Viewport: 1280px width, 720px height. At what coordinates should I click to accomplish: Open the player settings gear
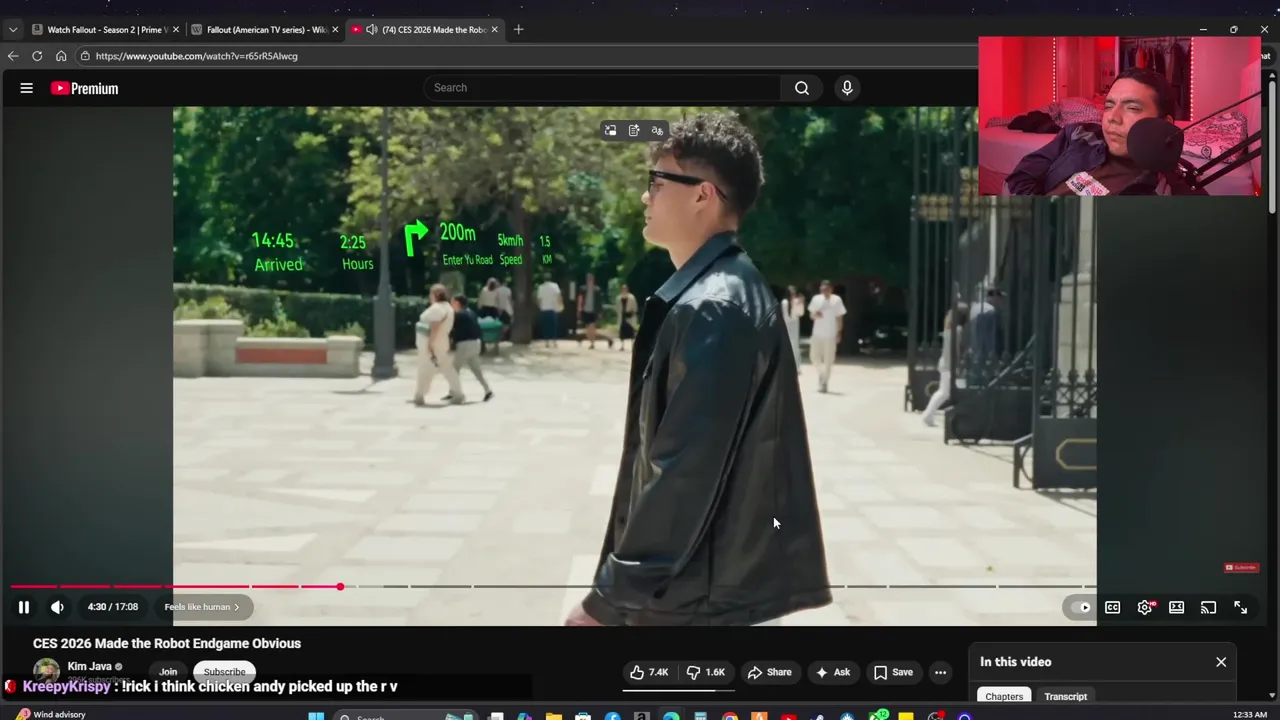pos(1145,607)
